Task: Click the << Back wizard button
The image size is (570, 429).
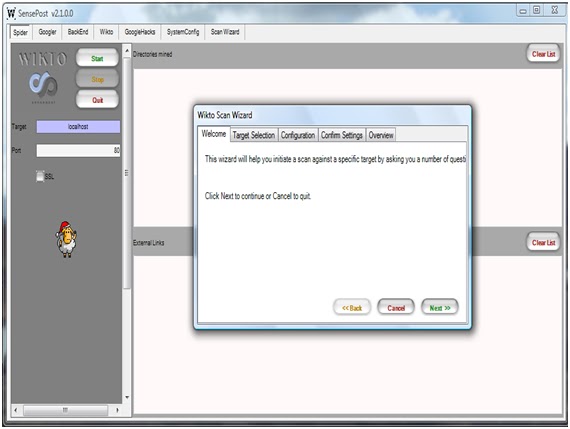Action: [x=352, y=308]
